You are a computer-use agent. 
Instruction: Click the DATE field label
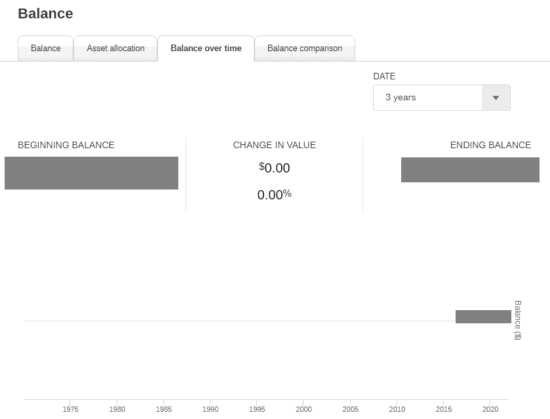click(x=384, y=76)
